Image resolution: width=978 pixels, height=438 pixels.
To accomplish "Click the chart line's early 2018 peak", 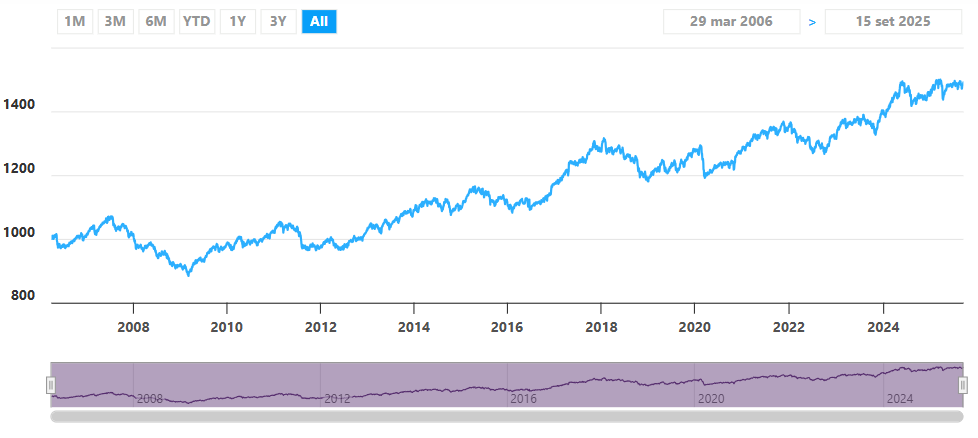I will tap(600, 141).
